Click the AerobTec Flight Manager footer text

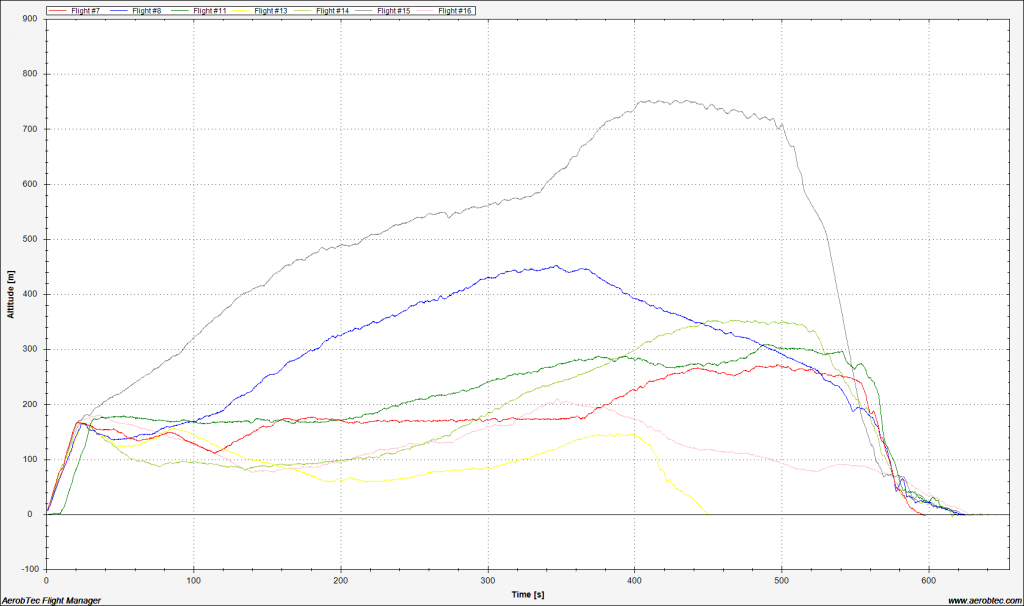click(51, 600)
